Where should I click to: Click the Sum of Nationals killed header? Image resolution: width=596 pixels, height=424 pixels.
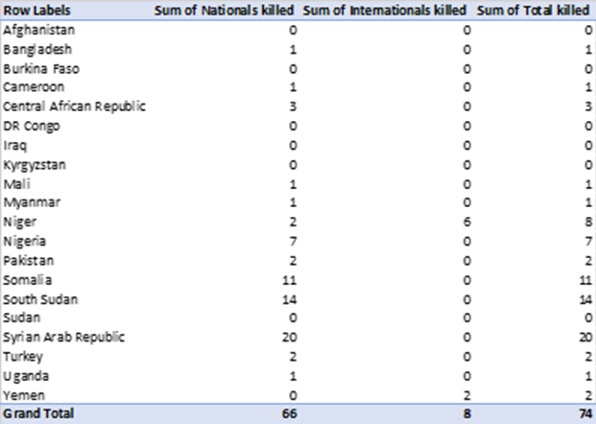tap(224, 10)
